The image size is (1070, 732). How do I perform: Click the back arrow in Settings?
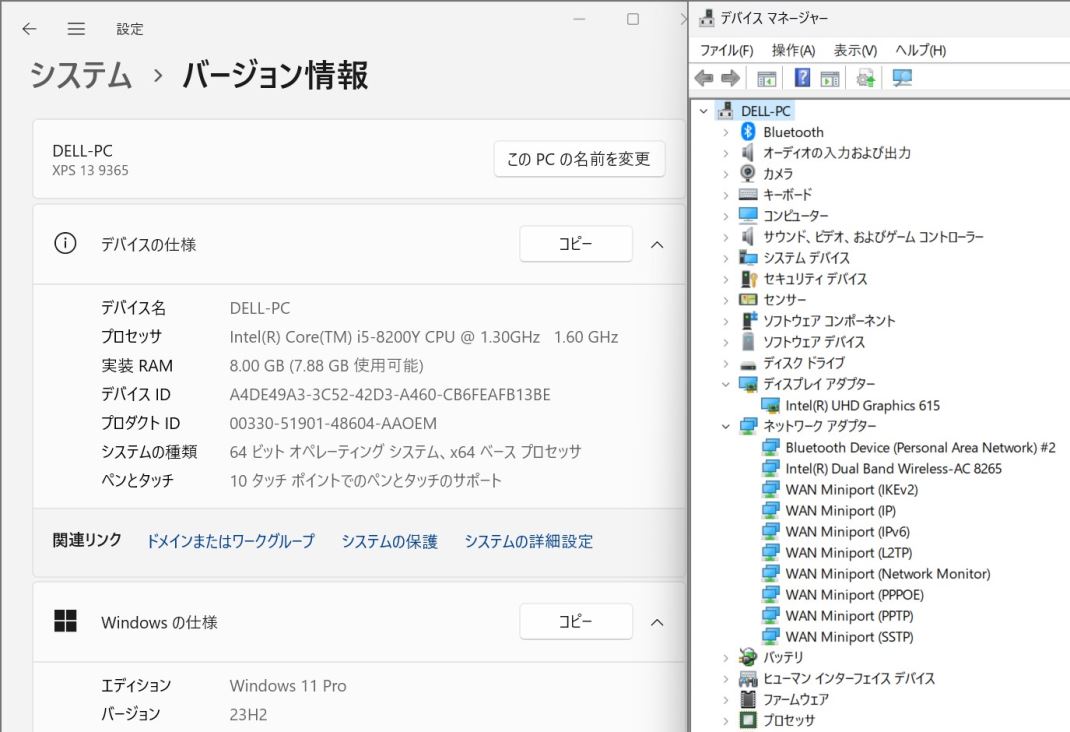point(29,29)
